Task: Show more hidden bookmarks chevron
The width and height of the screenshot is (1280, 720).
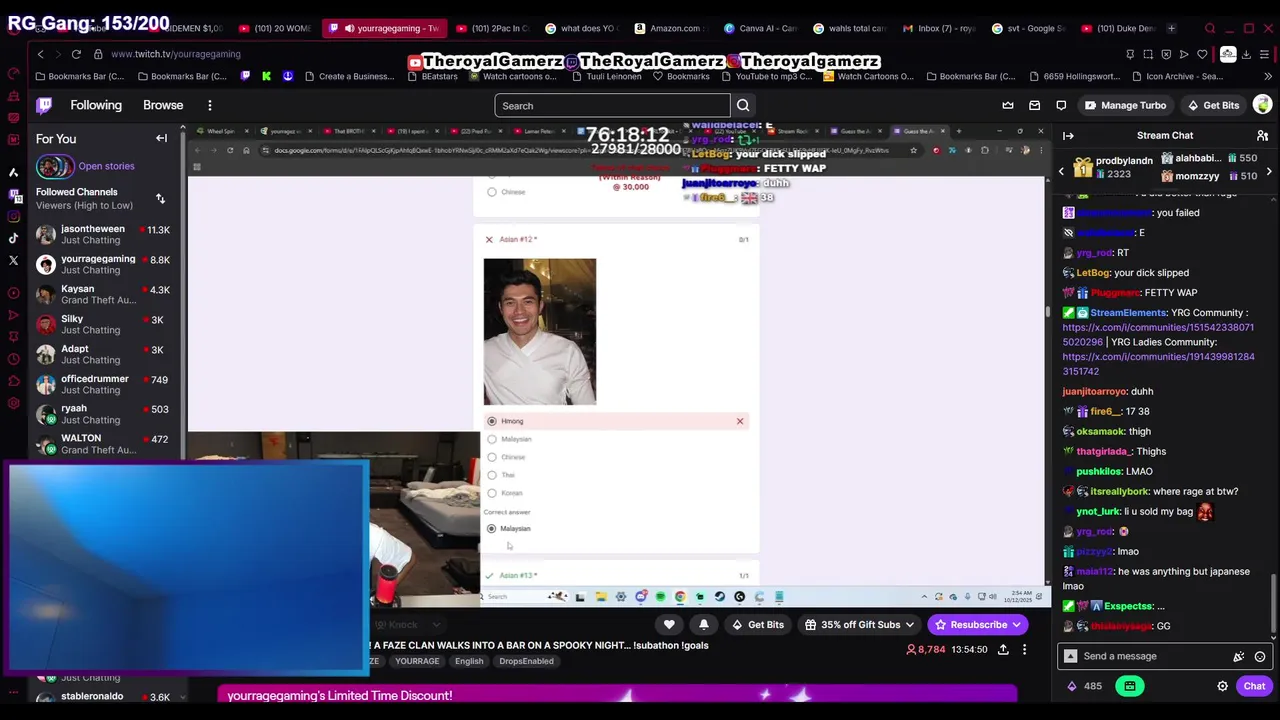Action: 1270,76
